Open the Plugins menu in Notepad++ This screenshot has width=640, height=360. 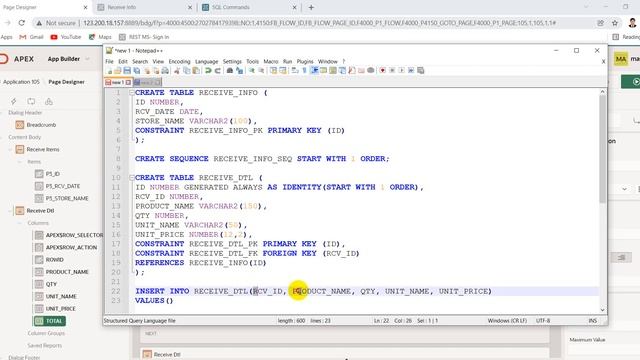click(305, 61)
